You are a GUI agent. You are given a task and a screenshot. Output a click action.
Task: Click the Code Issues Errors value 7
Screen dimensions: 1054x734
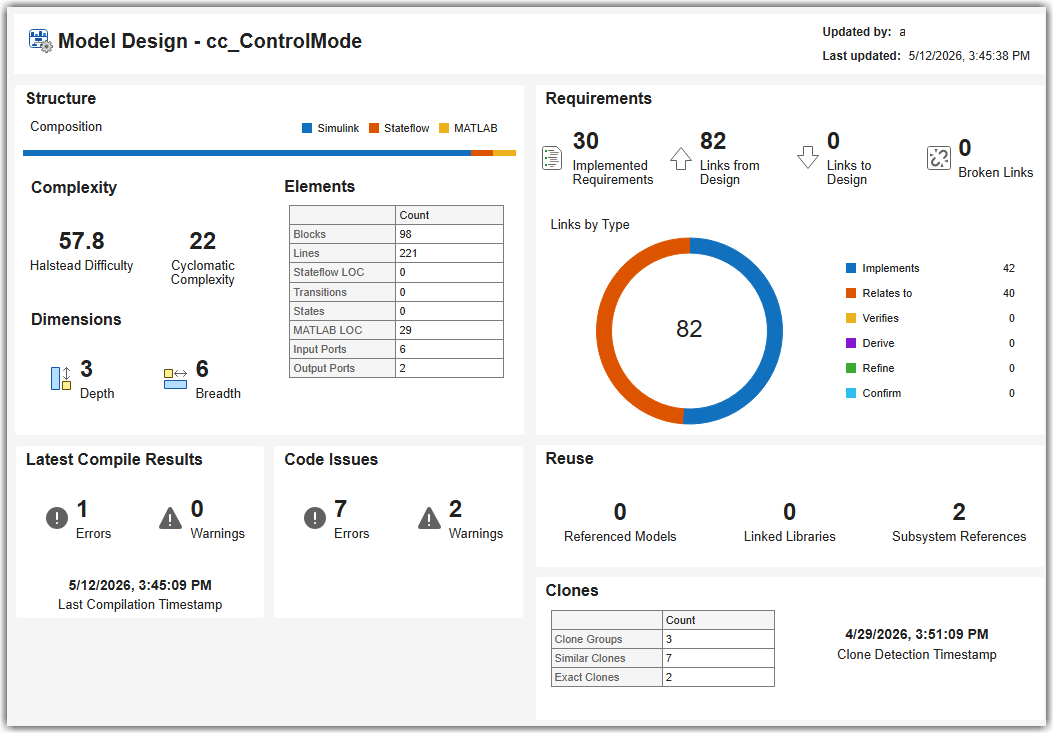point(341,509)
